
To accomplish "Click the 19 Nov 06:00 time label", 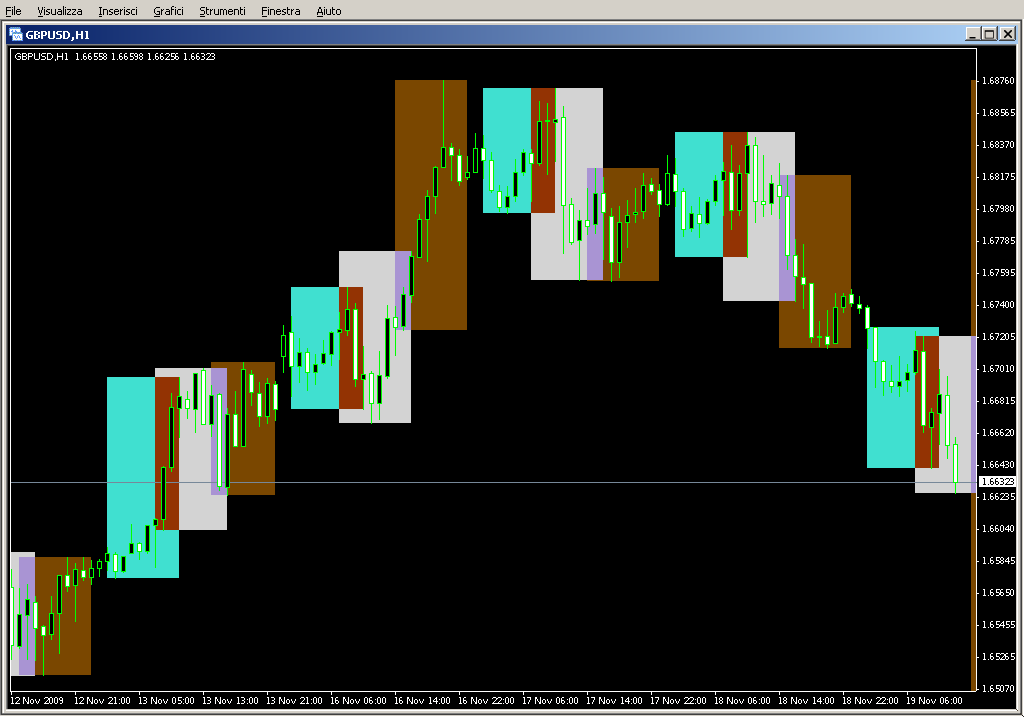I will [934, 701].
